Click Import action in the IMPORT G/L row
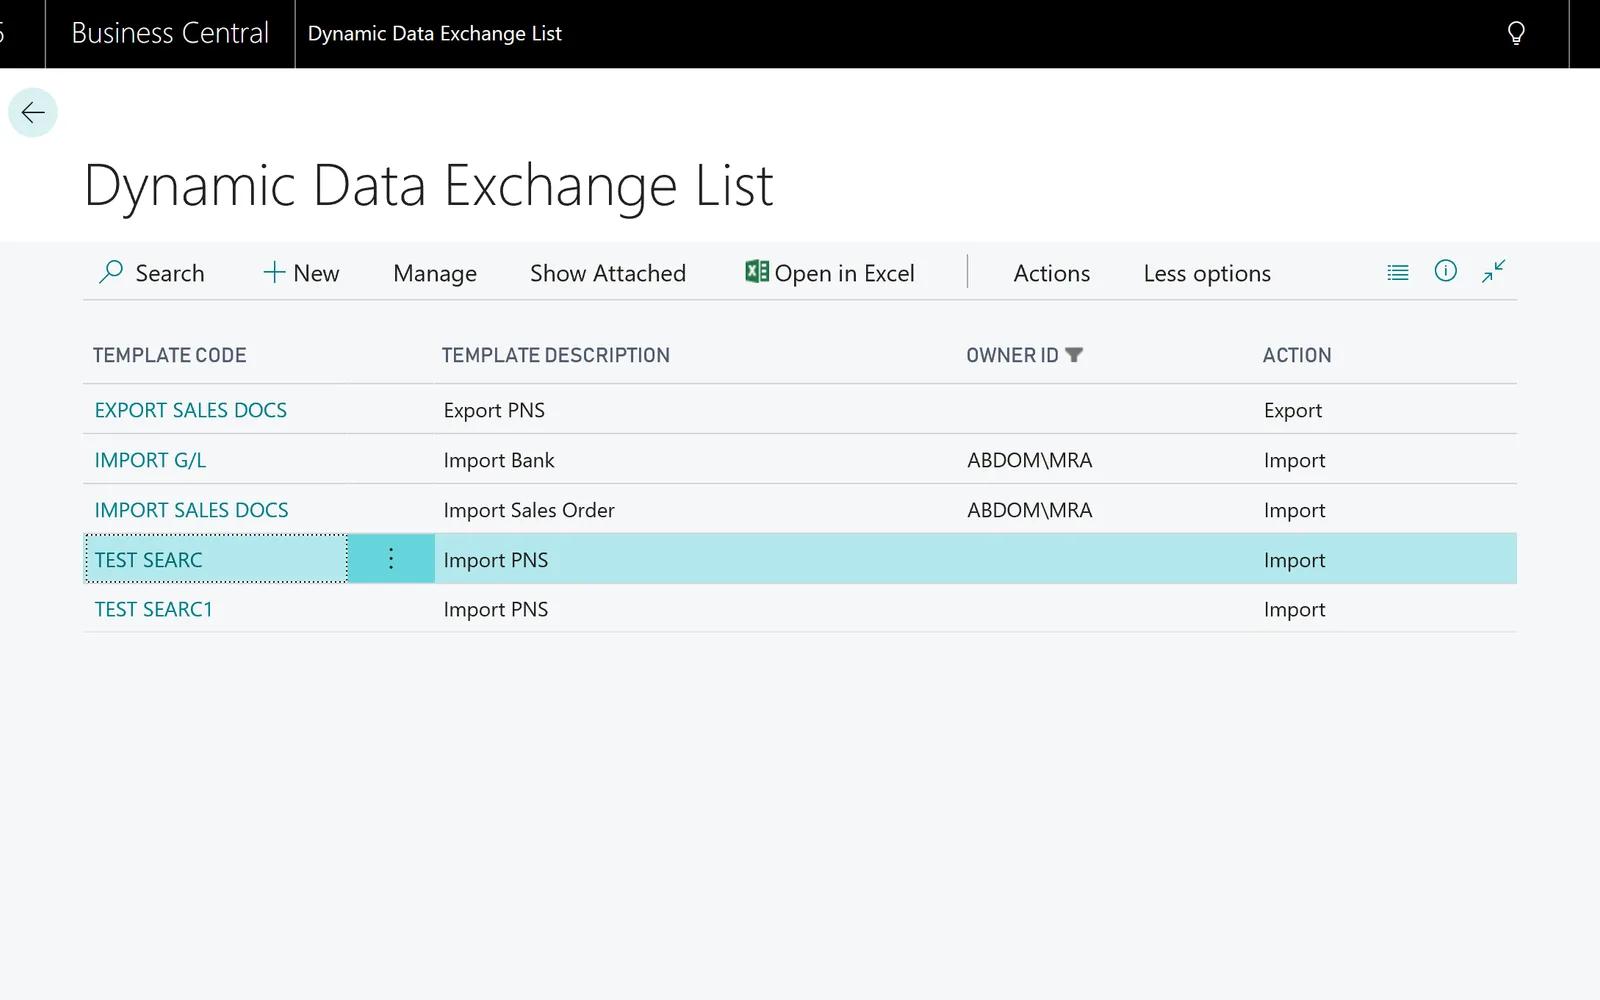Image resolution: width=1600 pixels, height=1000 pixels. [1294, 460]
